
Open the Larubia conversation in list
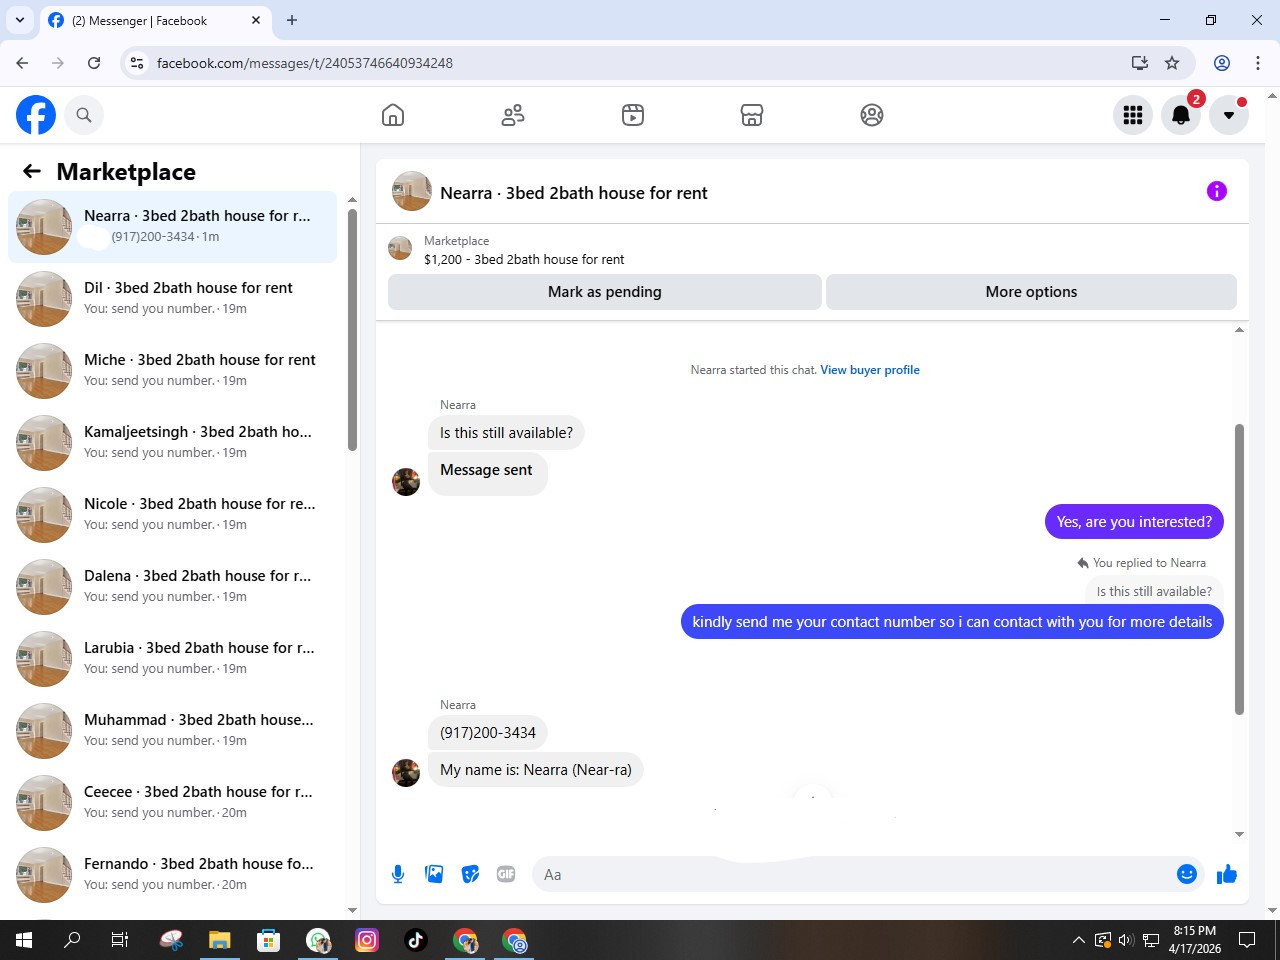tap(172, 659)
